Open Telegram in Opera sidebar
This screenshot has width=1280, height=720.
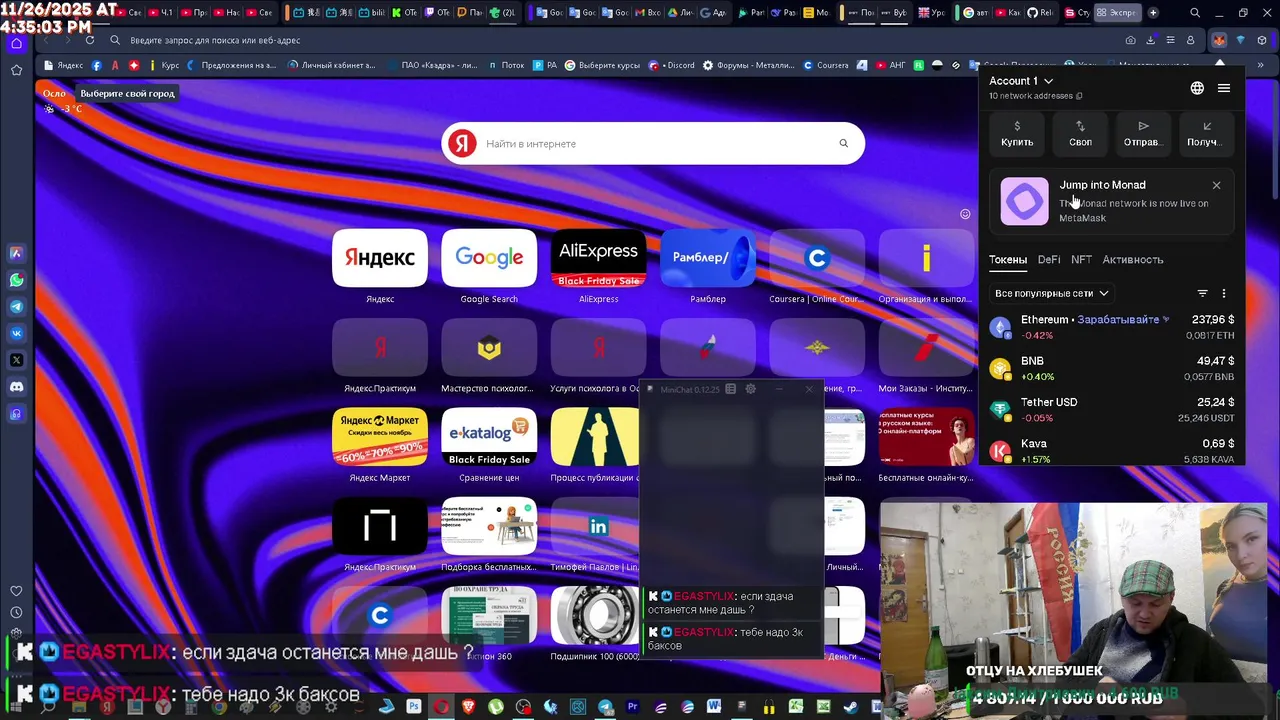pyautogui.click(x=16, y=307)
